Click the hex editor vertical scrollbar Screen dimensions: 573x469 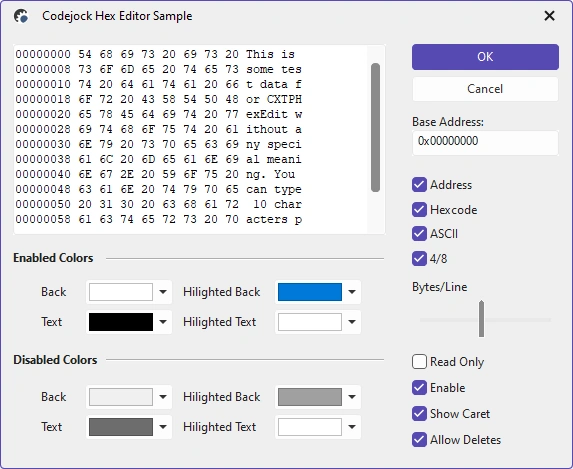pos(375,139)
